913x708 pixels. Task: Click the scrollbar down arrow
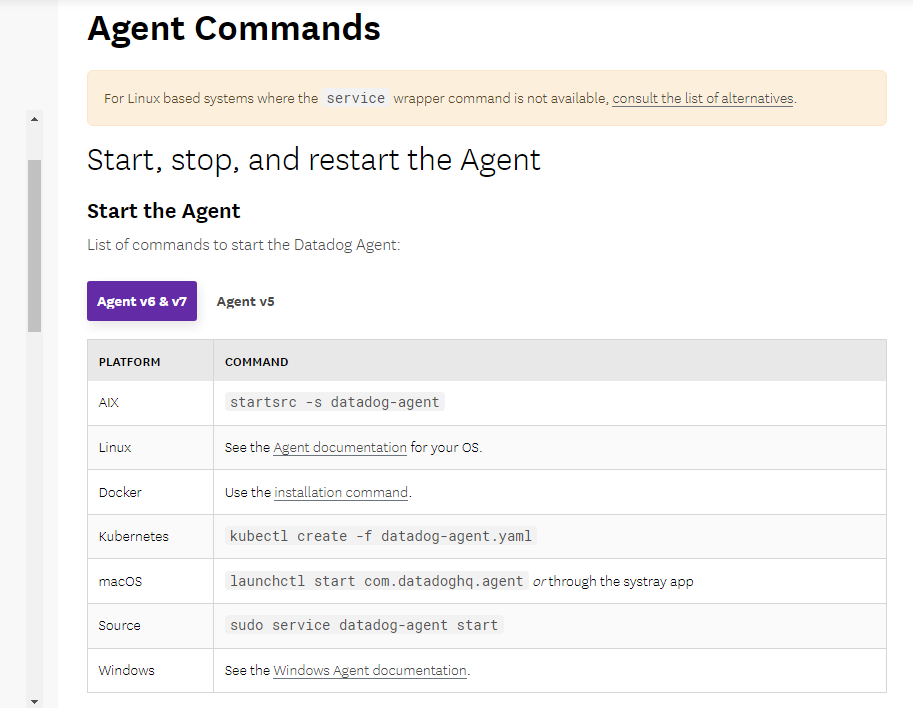[x=34, y=702]
